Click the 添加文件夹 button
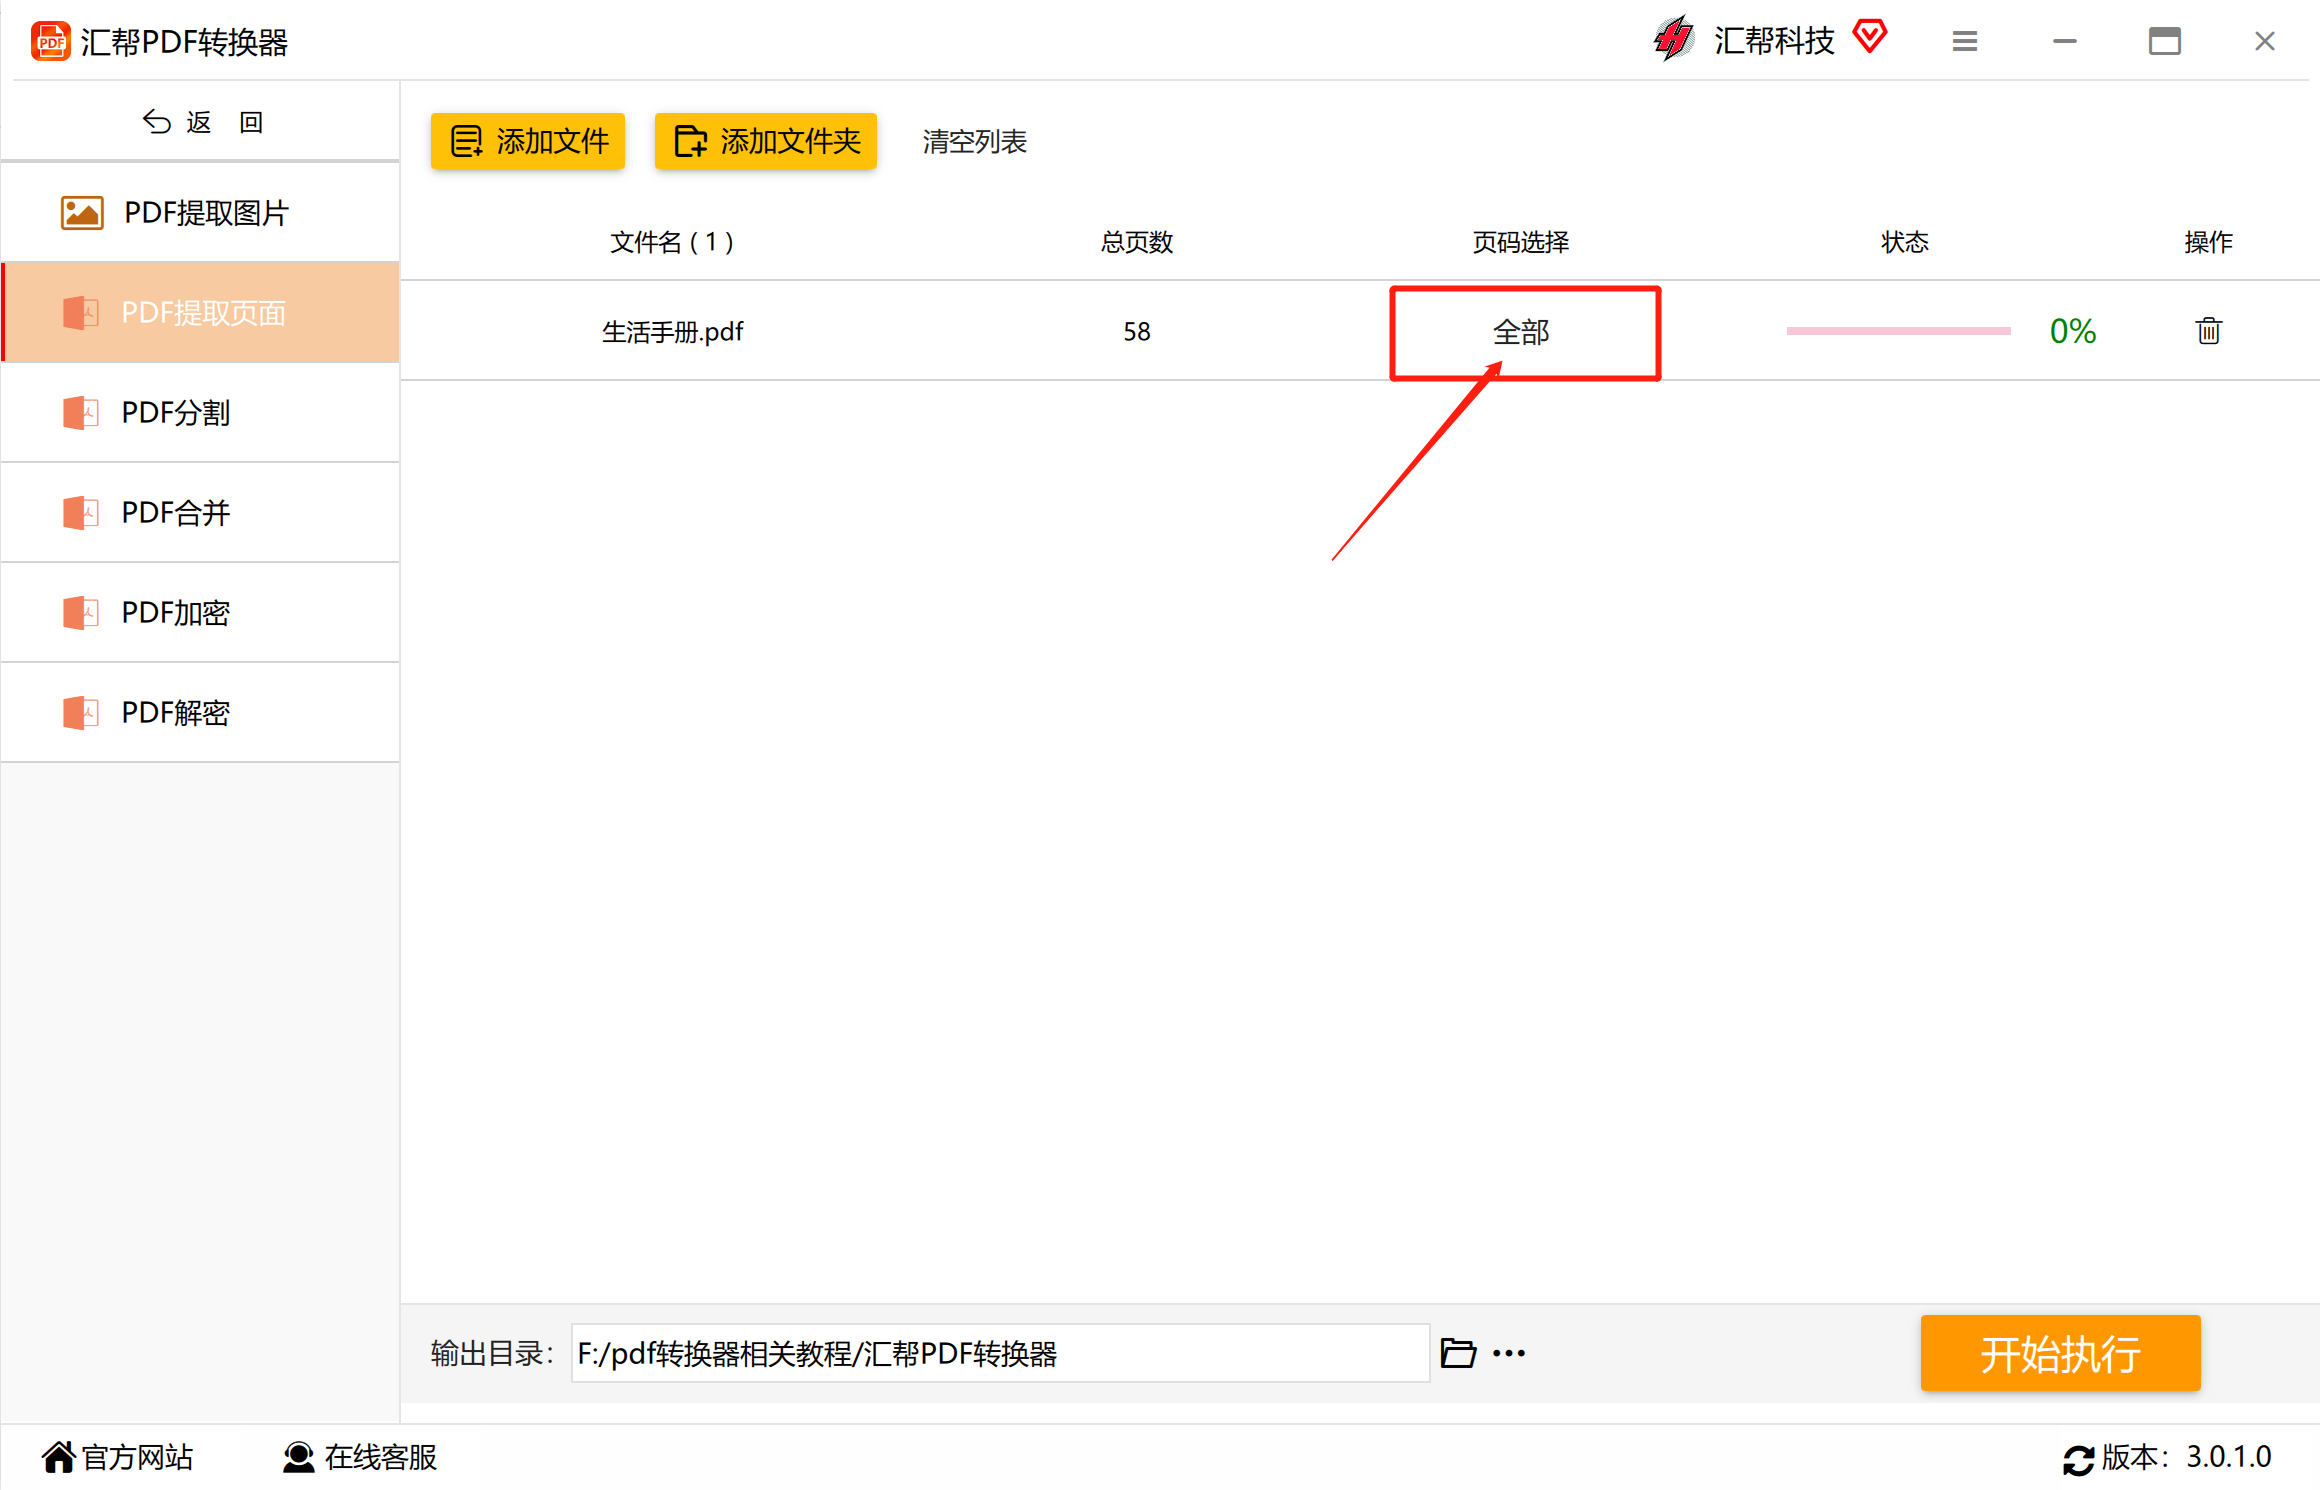Image resolution: width=2320 pixels, height=1490 pixels. point(766,141)
